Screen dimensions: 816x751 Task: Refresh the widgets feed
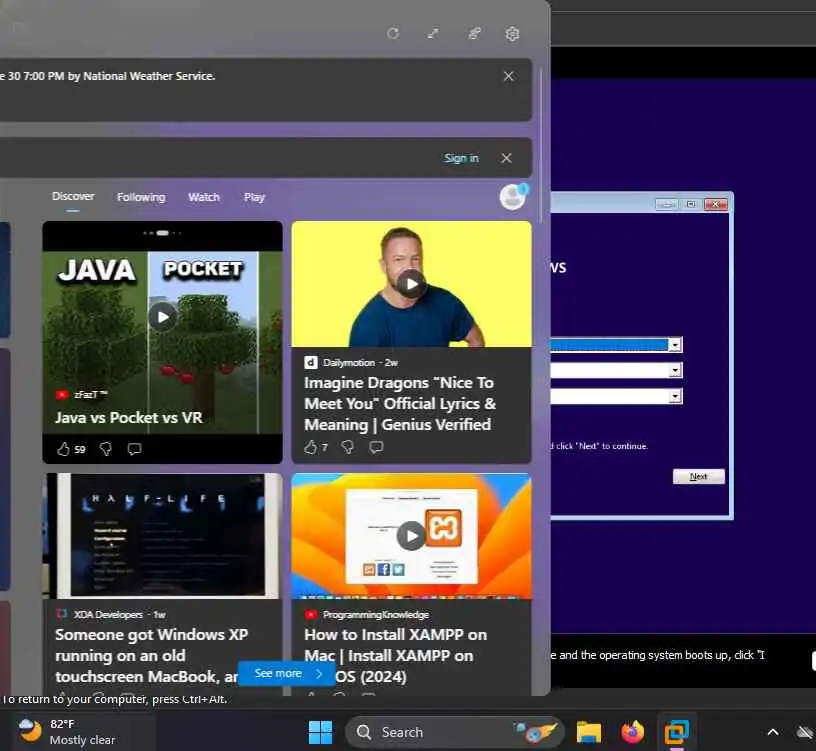coord(393,33)
